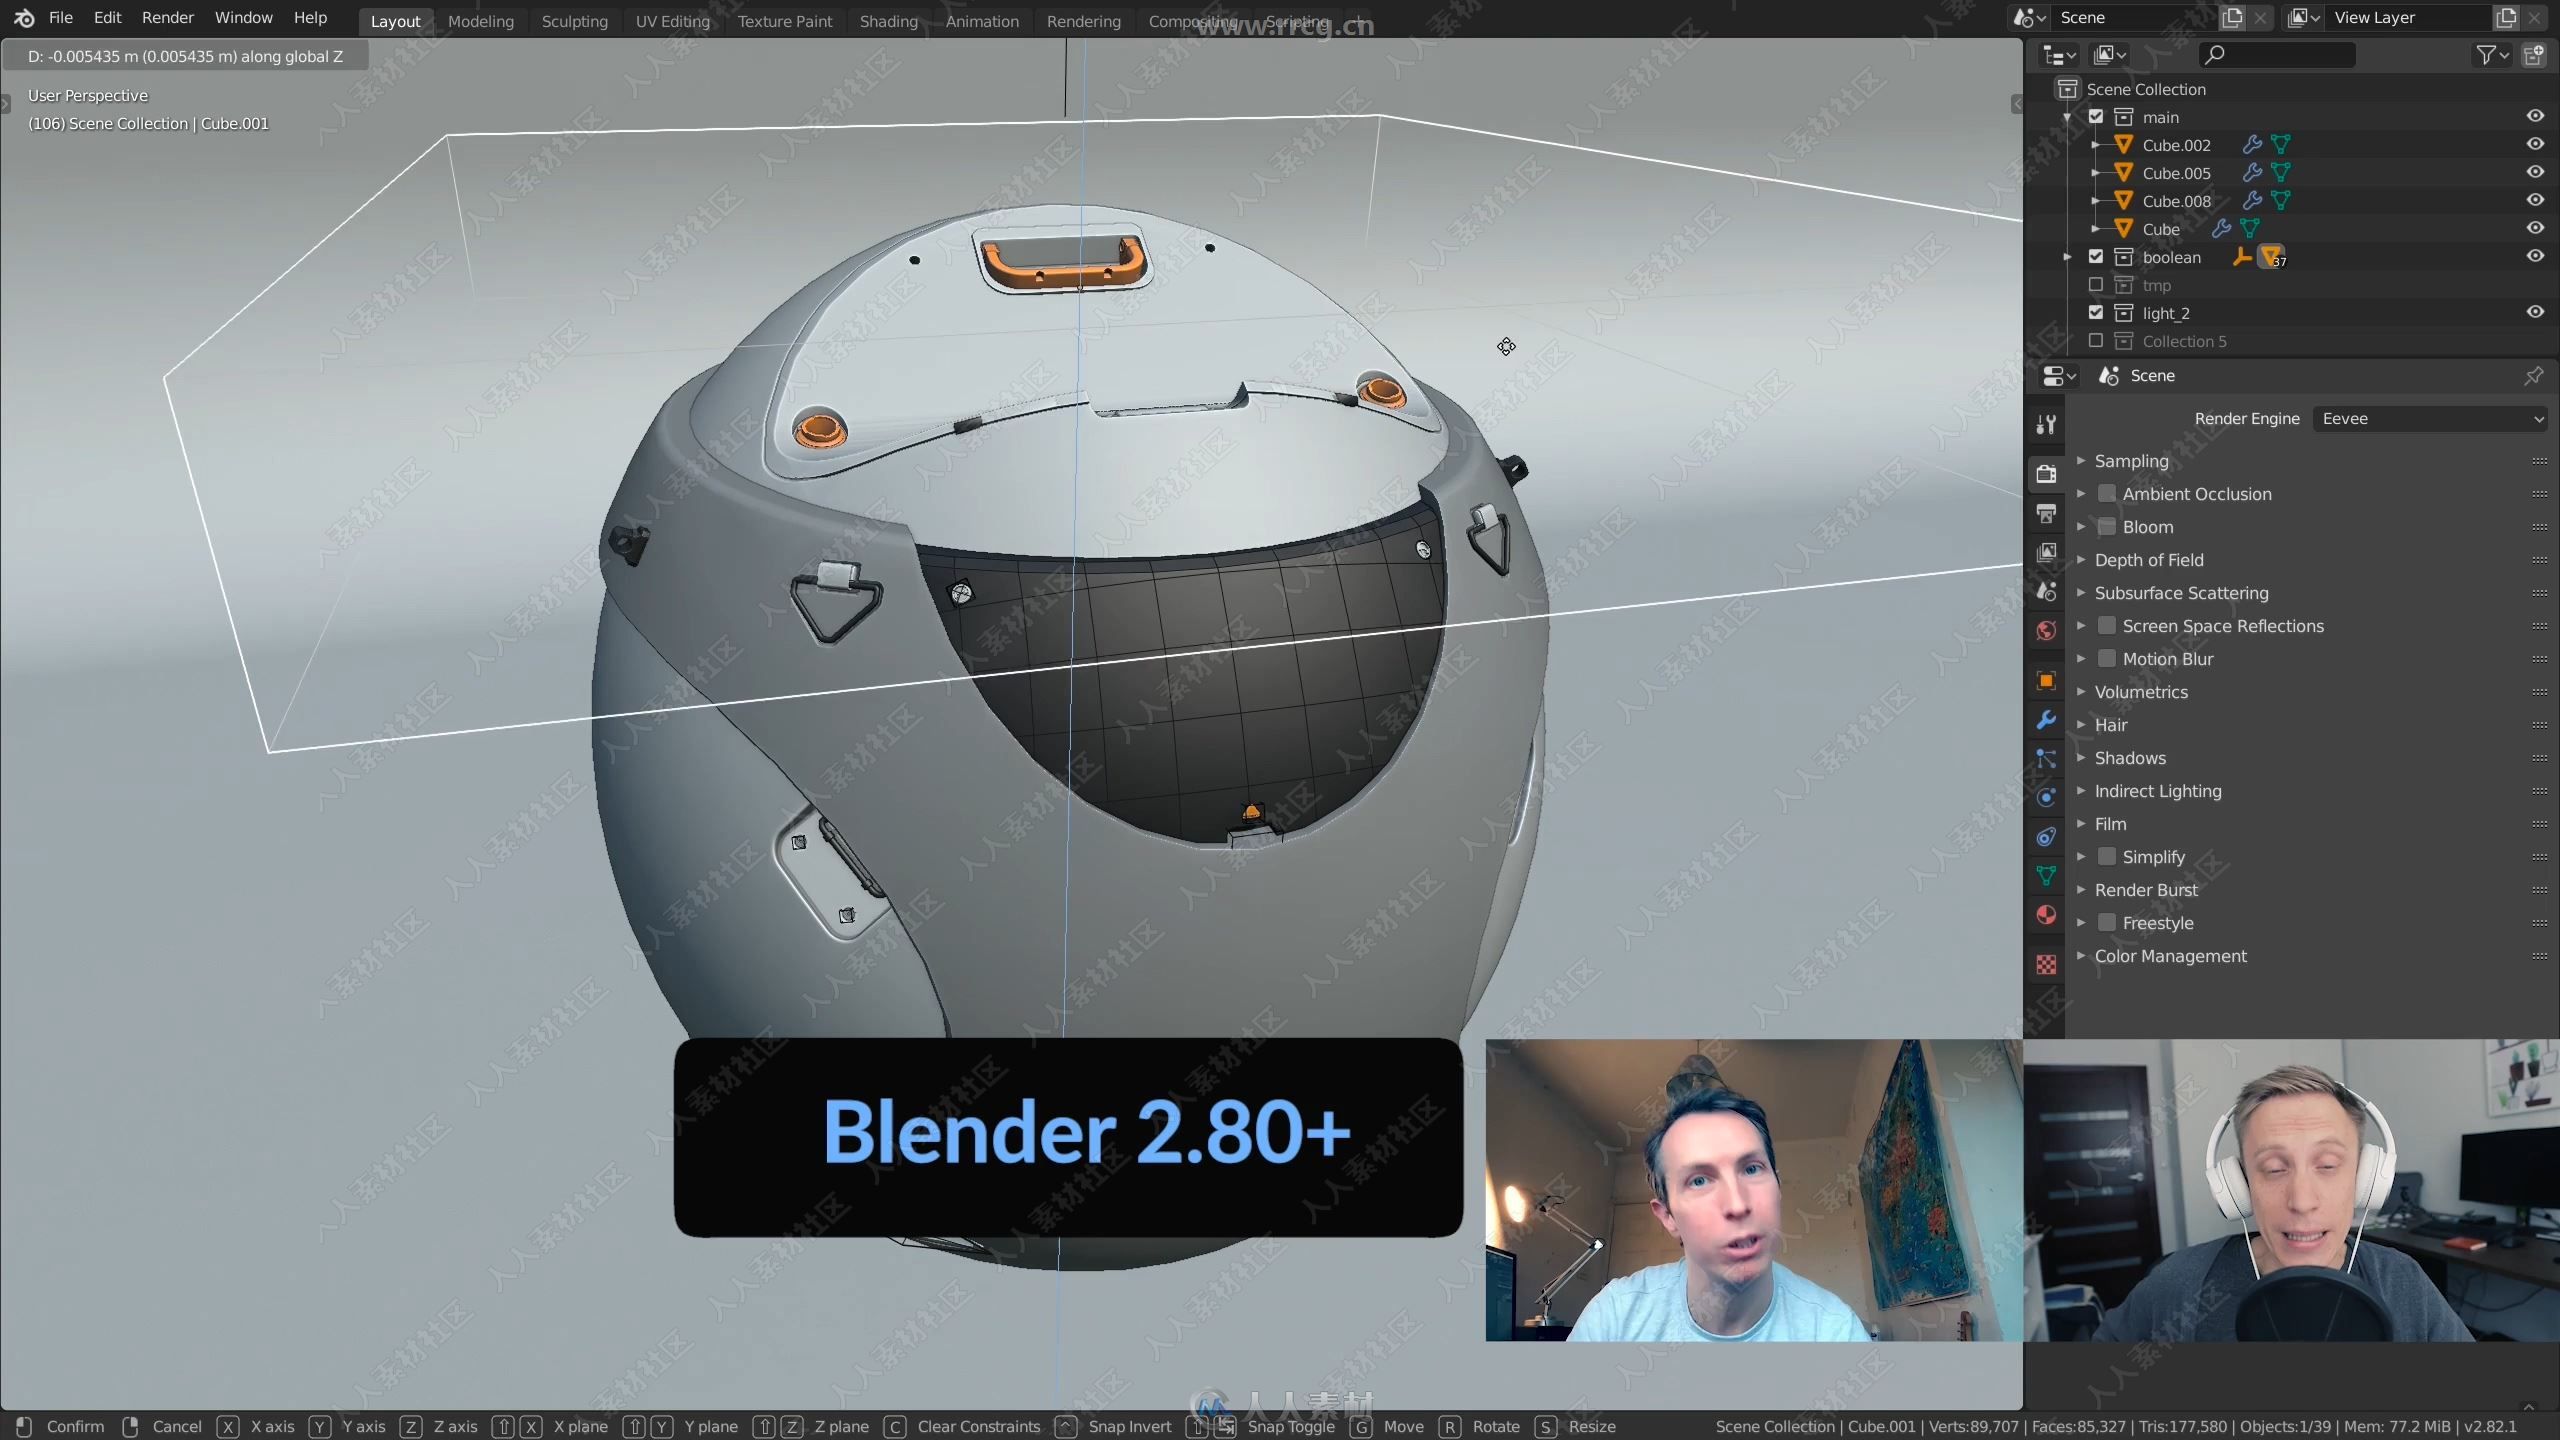
Task: Open the Object properties tab
Action: [2046, 680]
